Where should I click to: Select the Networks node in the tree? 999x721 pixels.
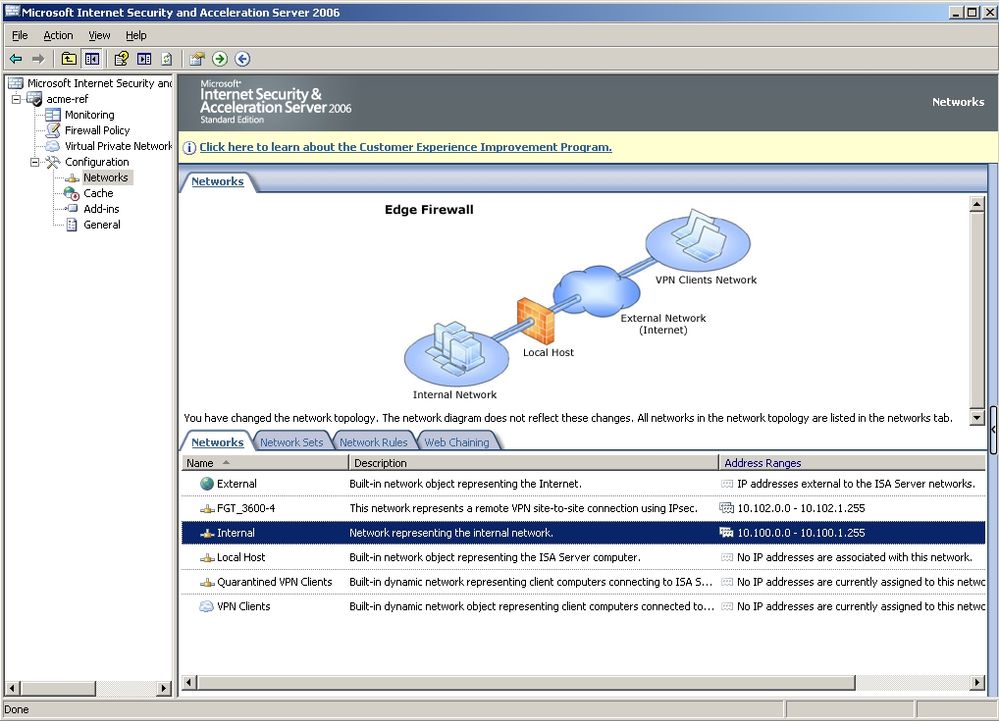coord(106,178)
